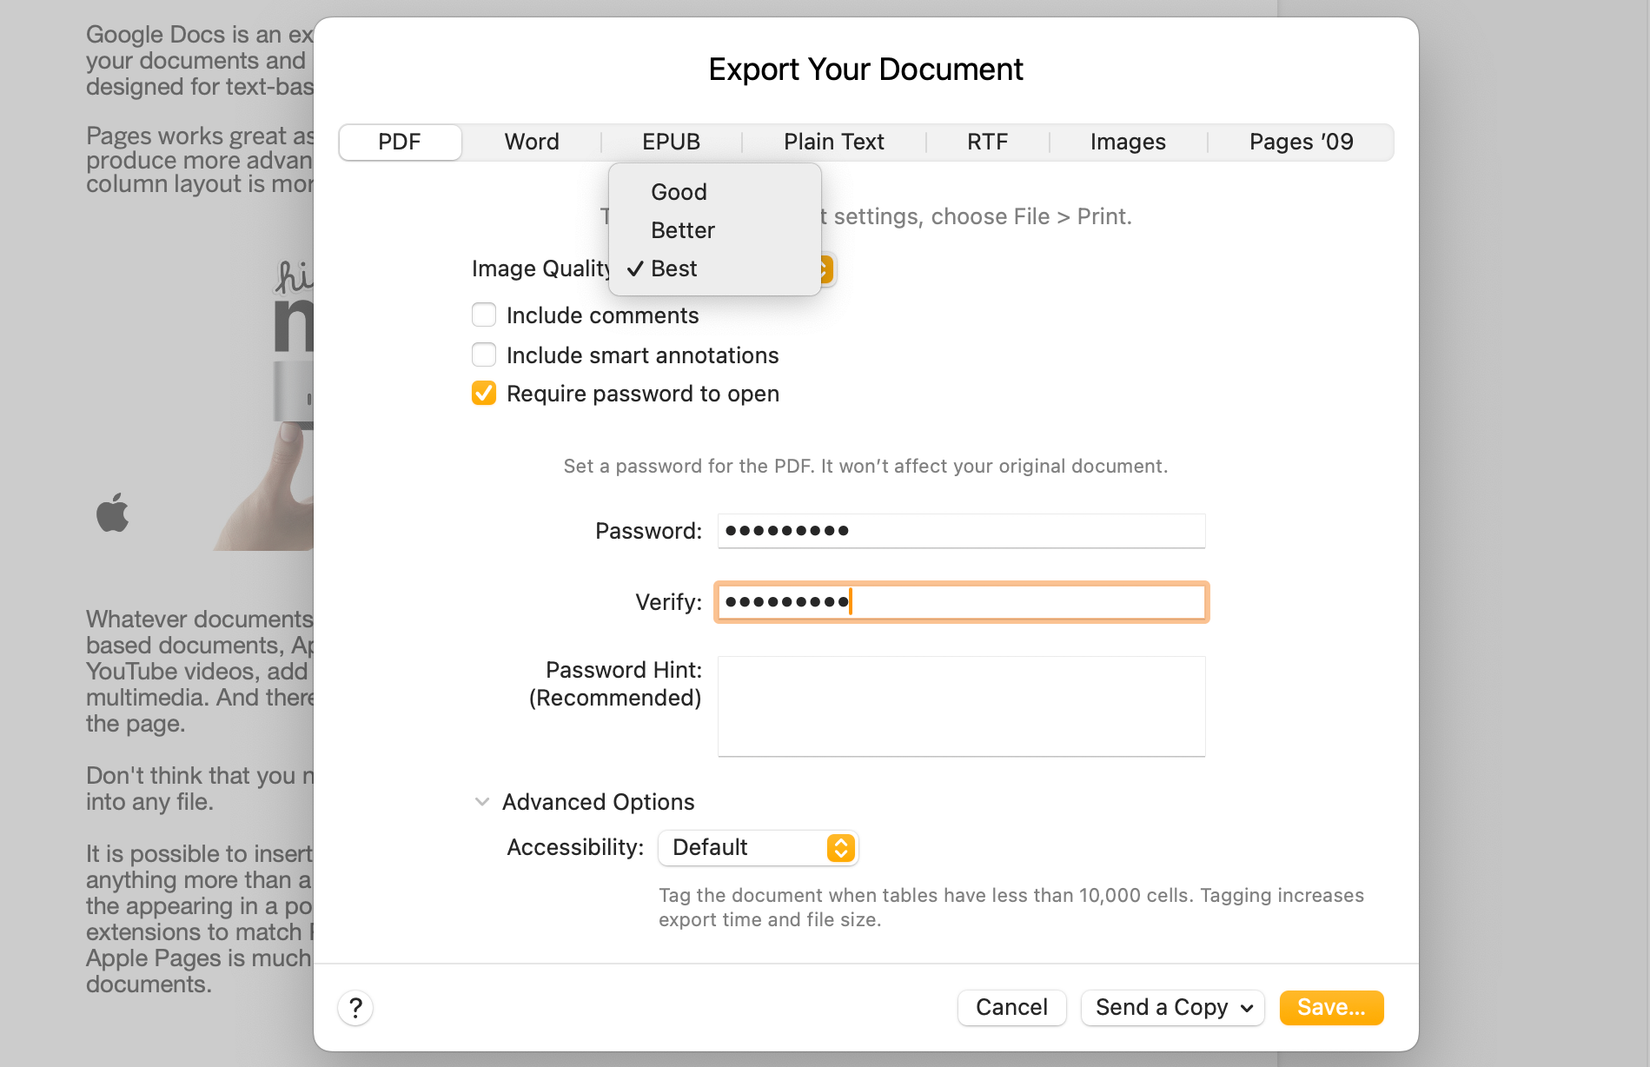This screenshot has height=1067, width=1650.
Task: Enable Include comments checkbox
Action: click(x=484, y=315)
